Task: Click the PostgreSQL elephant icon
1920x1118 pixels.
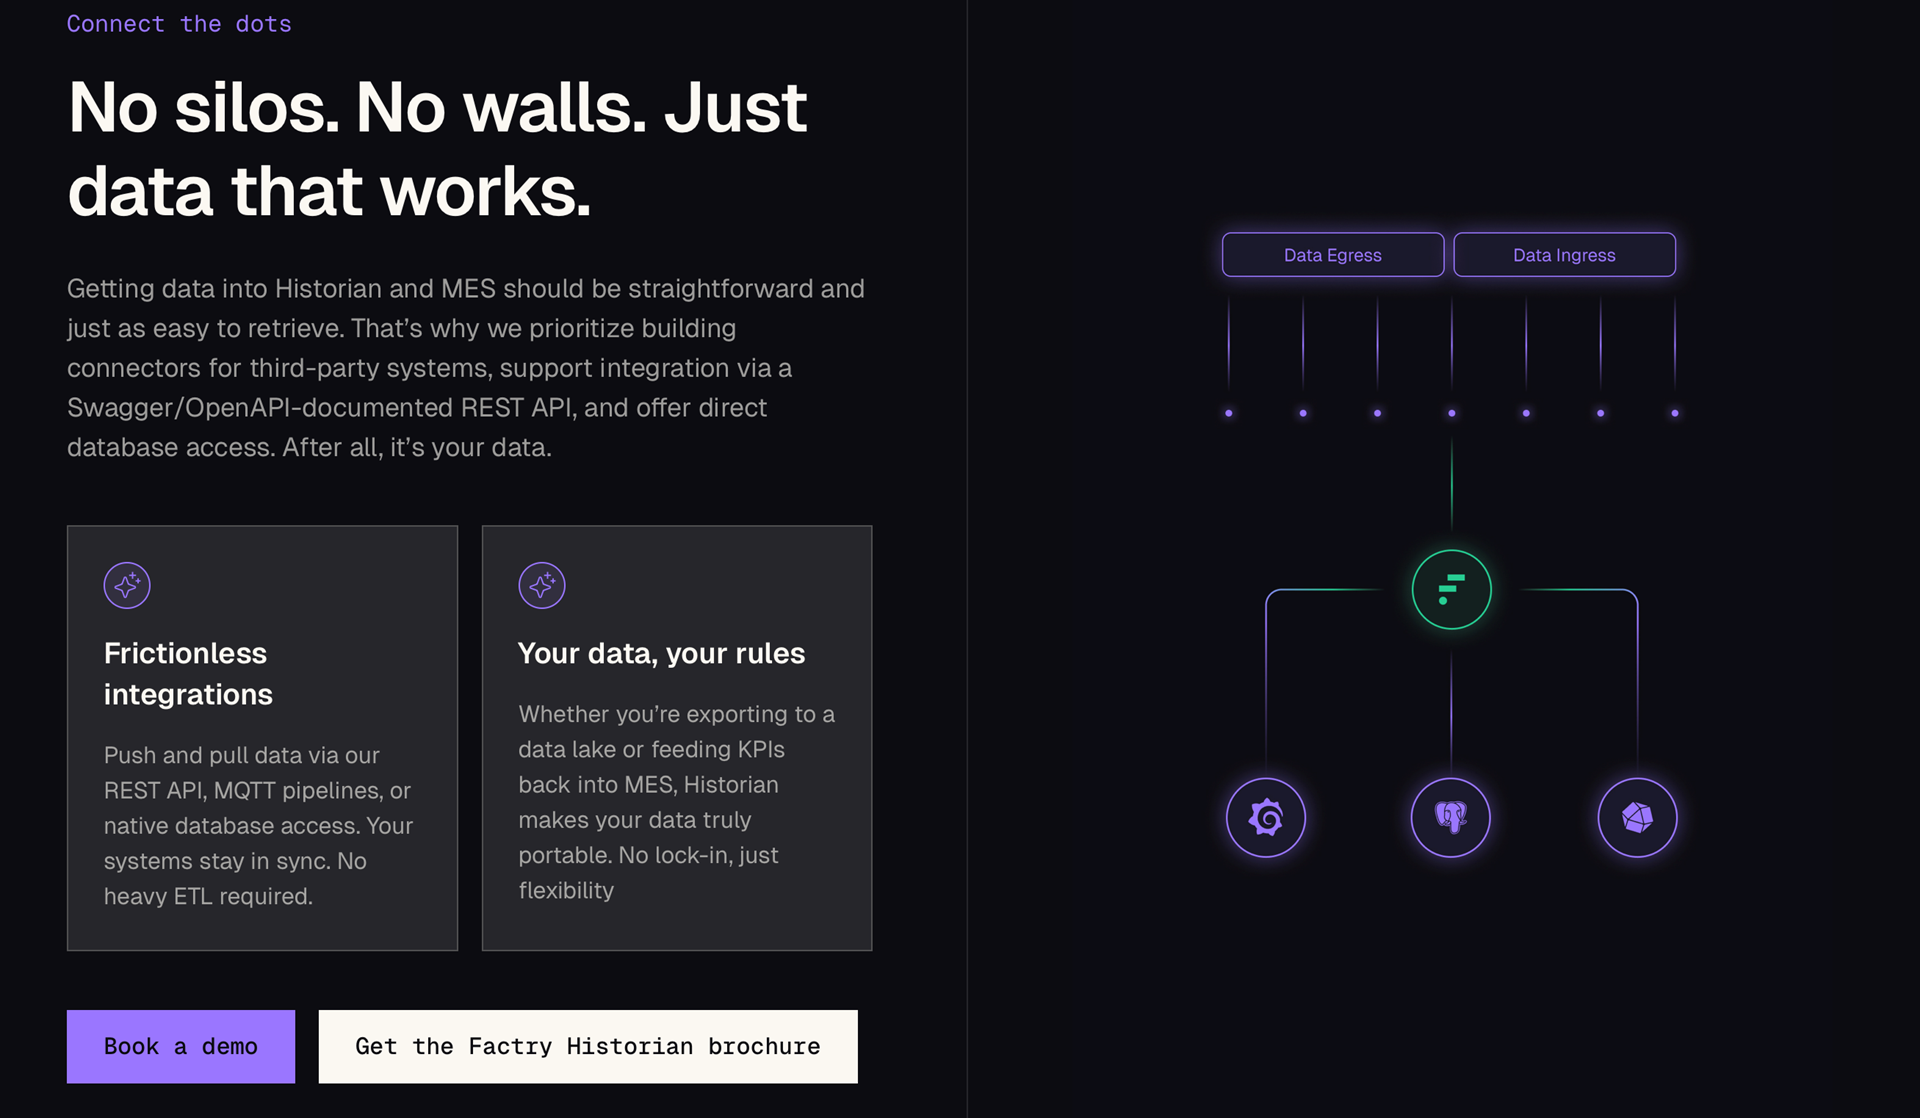Action: pos(1451,817)
